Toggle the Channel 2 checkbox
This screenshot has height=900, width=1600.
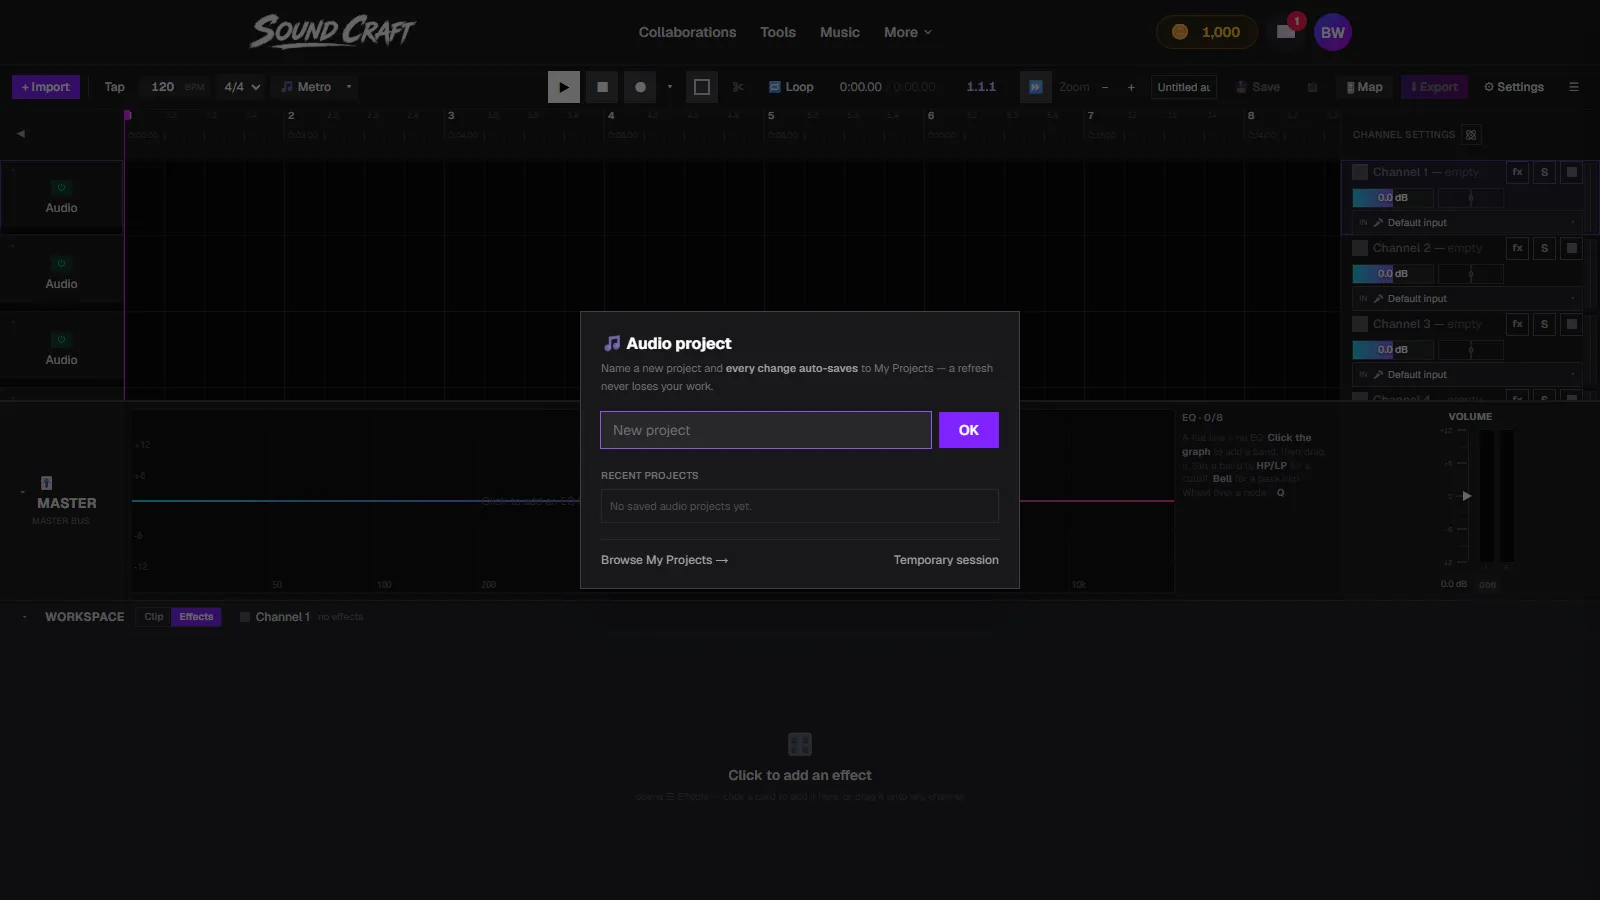pyautogui.click(x=1360, y=248)
